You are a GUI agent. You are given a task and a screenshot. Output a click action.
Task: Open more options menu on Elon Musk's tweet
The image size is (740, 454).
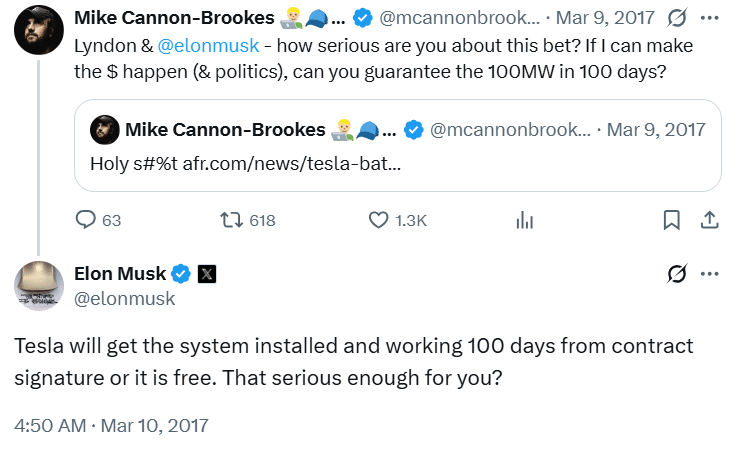pyautogui.click(x=709, y=273)
